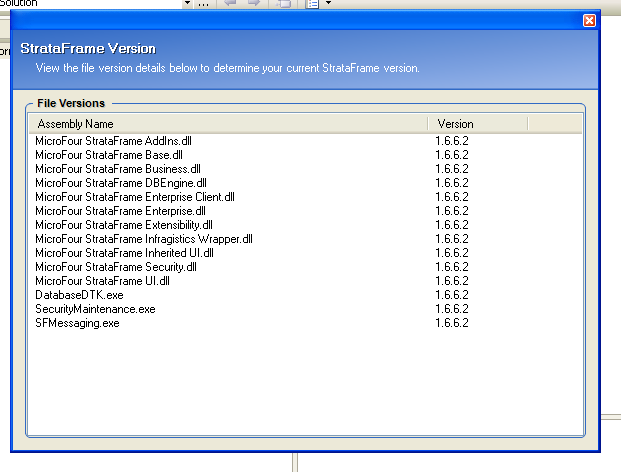This screenshot has height=472, width=621.
Task: Select MicroFour StrataFrame Base.dll row
Action: [109, 156]
